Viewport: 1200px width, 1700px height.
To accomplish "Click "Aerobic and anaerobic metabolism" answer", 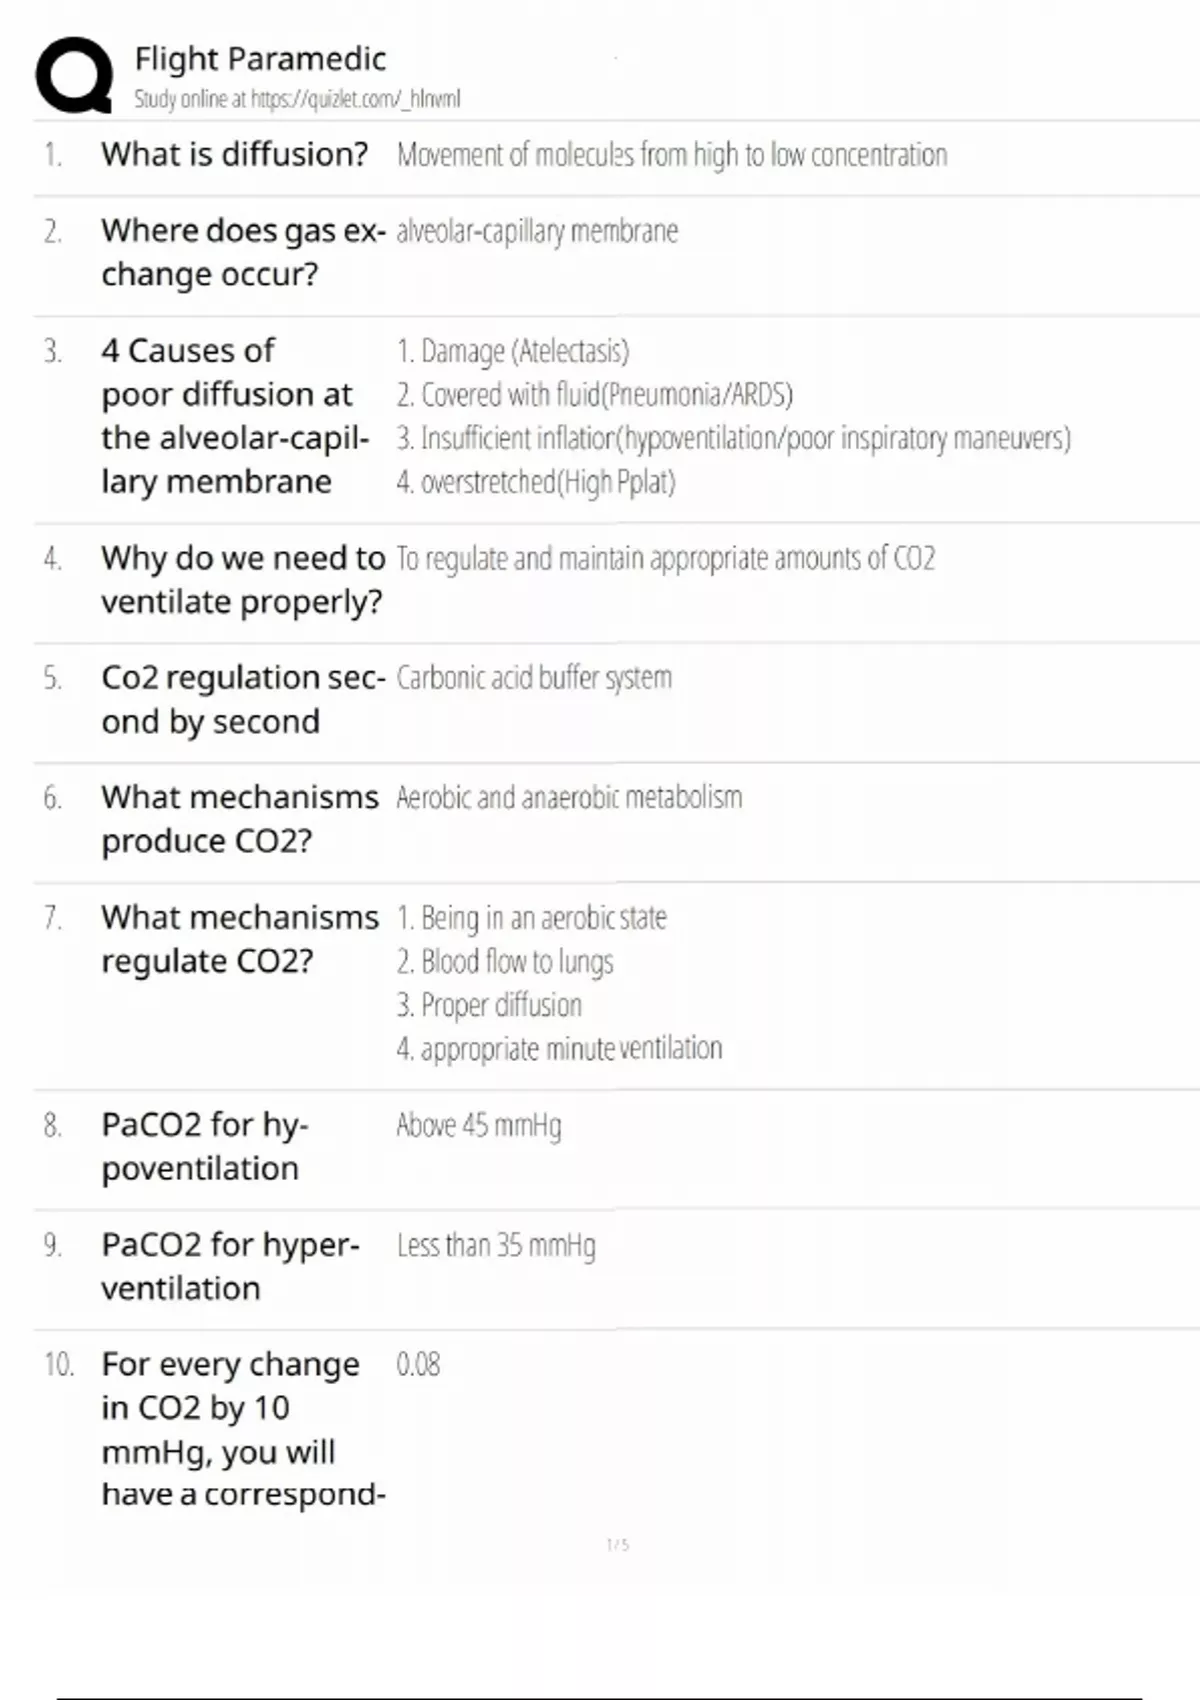I will tap(569, 798).
